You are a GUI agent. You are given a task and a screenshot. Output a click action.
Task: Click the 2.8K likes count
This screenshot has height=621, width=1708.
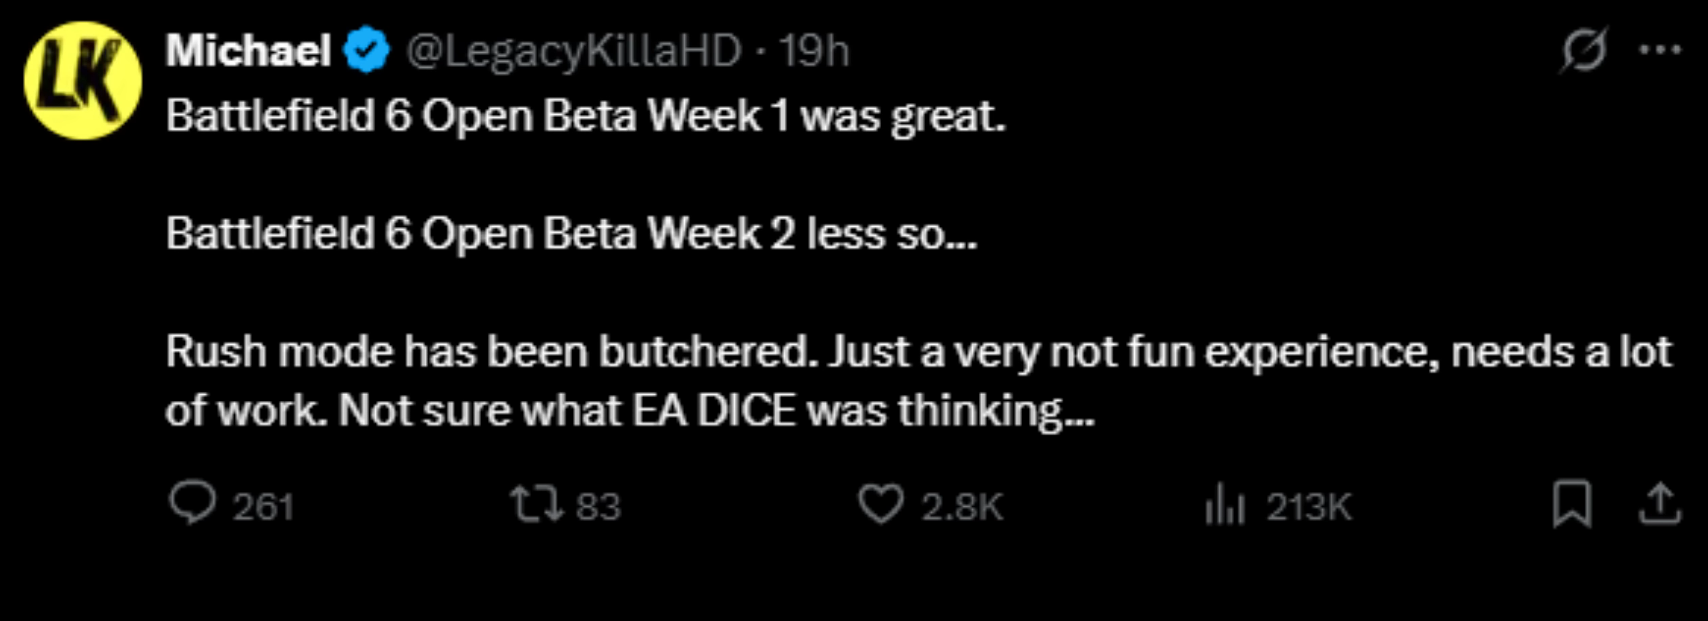coord(961,507)
